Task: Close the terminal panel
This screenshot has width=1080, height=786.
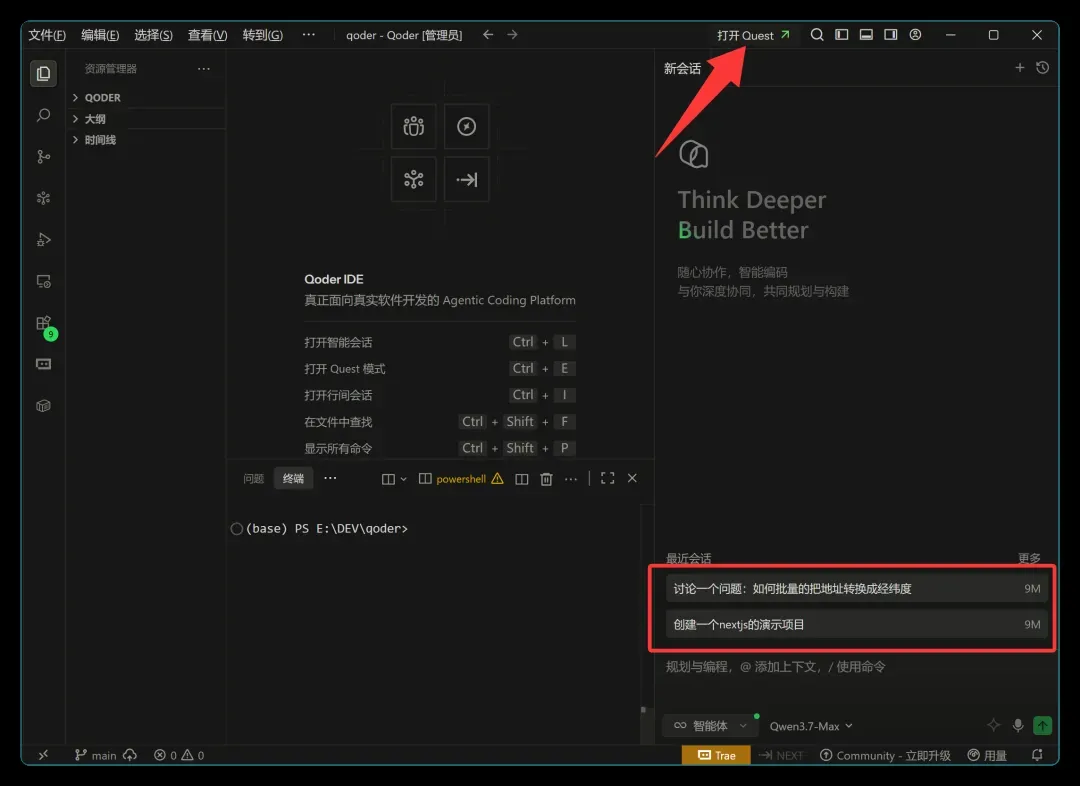Action: coord(632,478)
